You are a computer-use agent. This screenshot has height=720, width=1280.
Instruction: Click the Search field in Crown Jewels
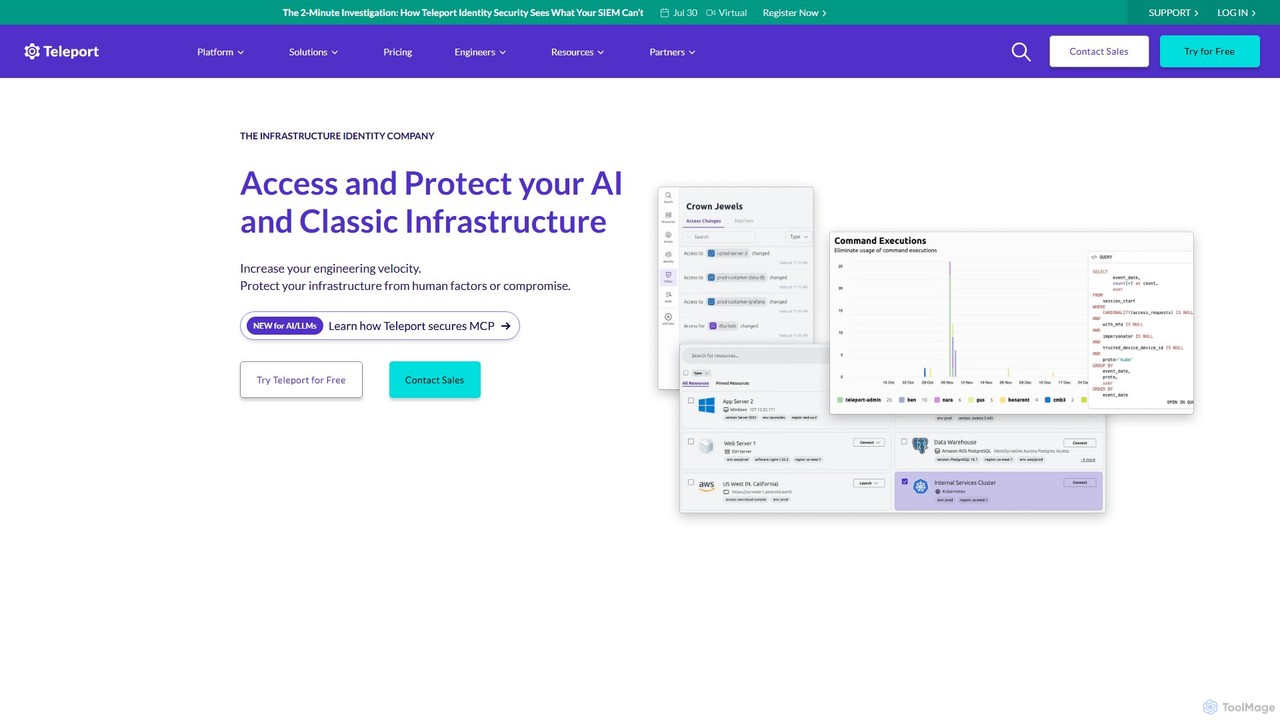[719, 237]
